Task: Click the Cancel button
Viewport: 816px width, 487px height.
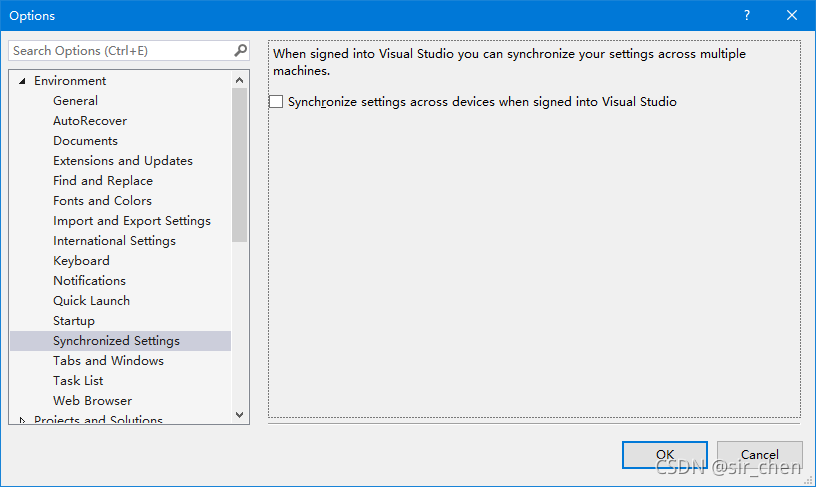Action: pos(759,455)
